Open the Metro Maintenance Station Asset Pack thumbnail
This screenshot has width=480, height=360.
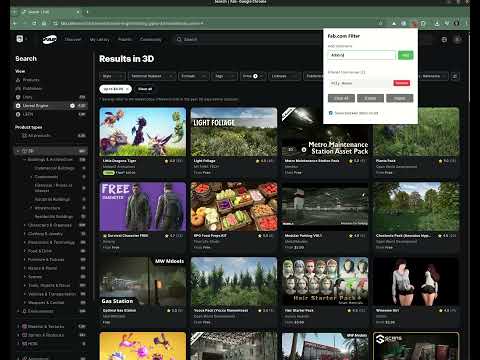325,132
